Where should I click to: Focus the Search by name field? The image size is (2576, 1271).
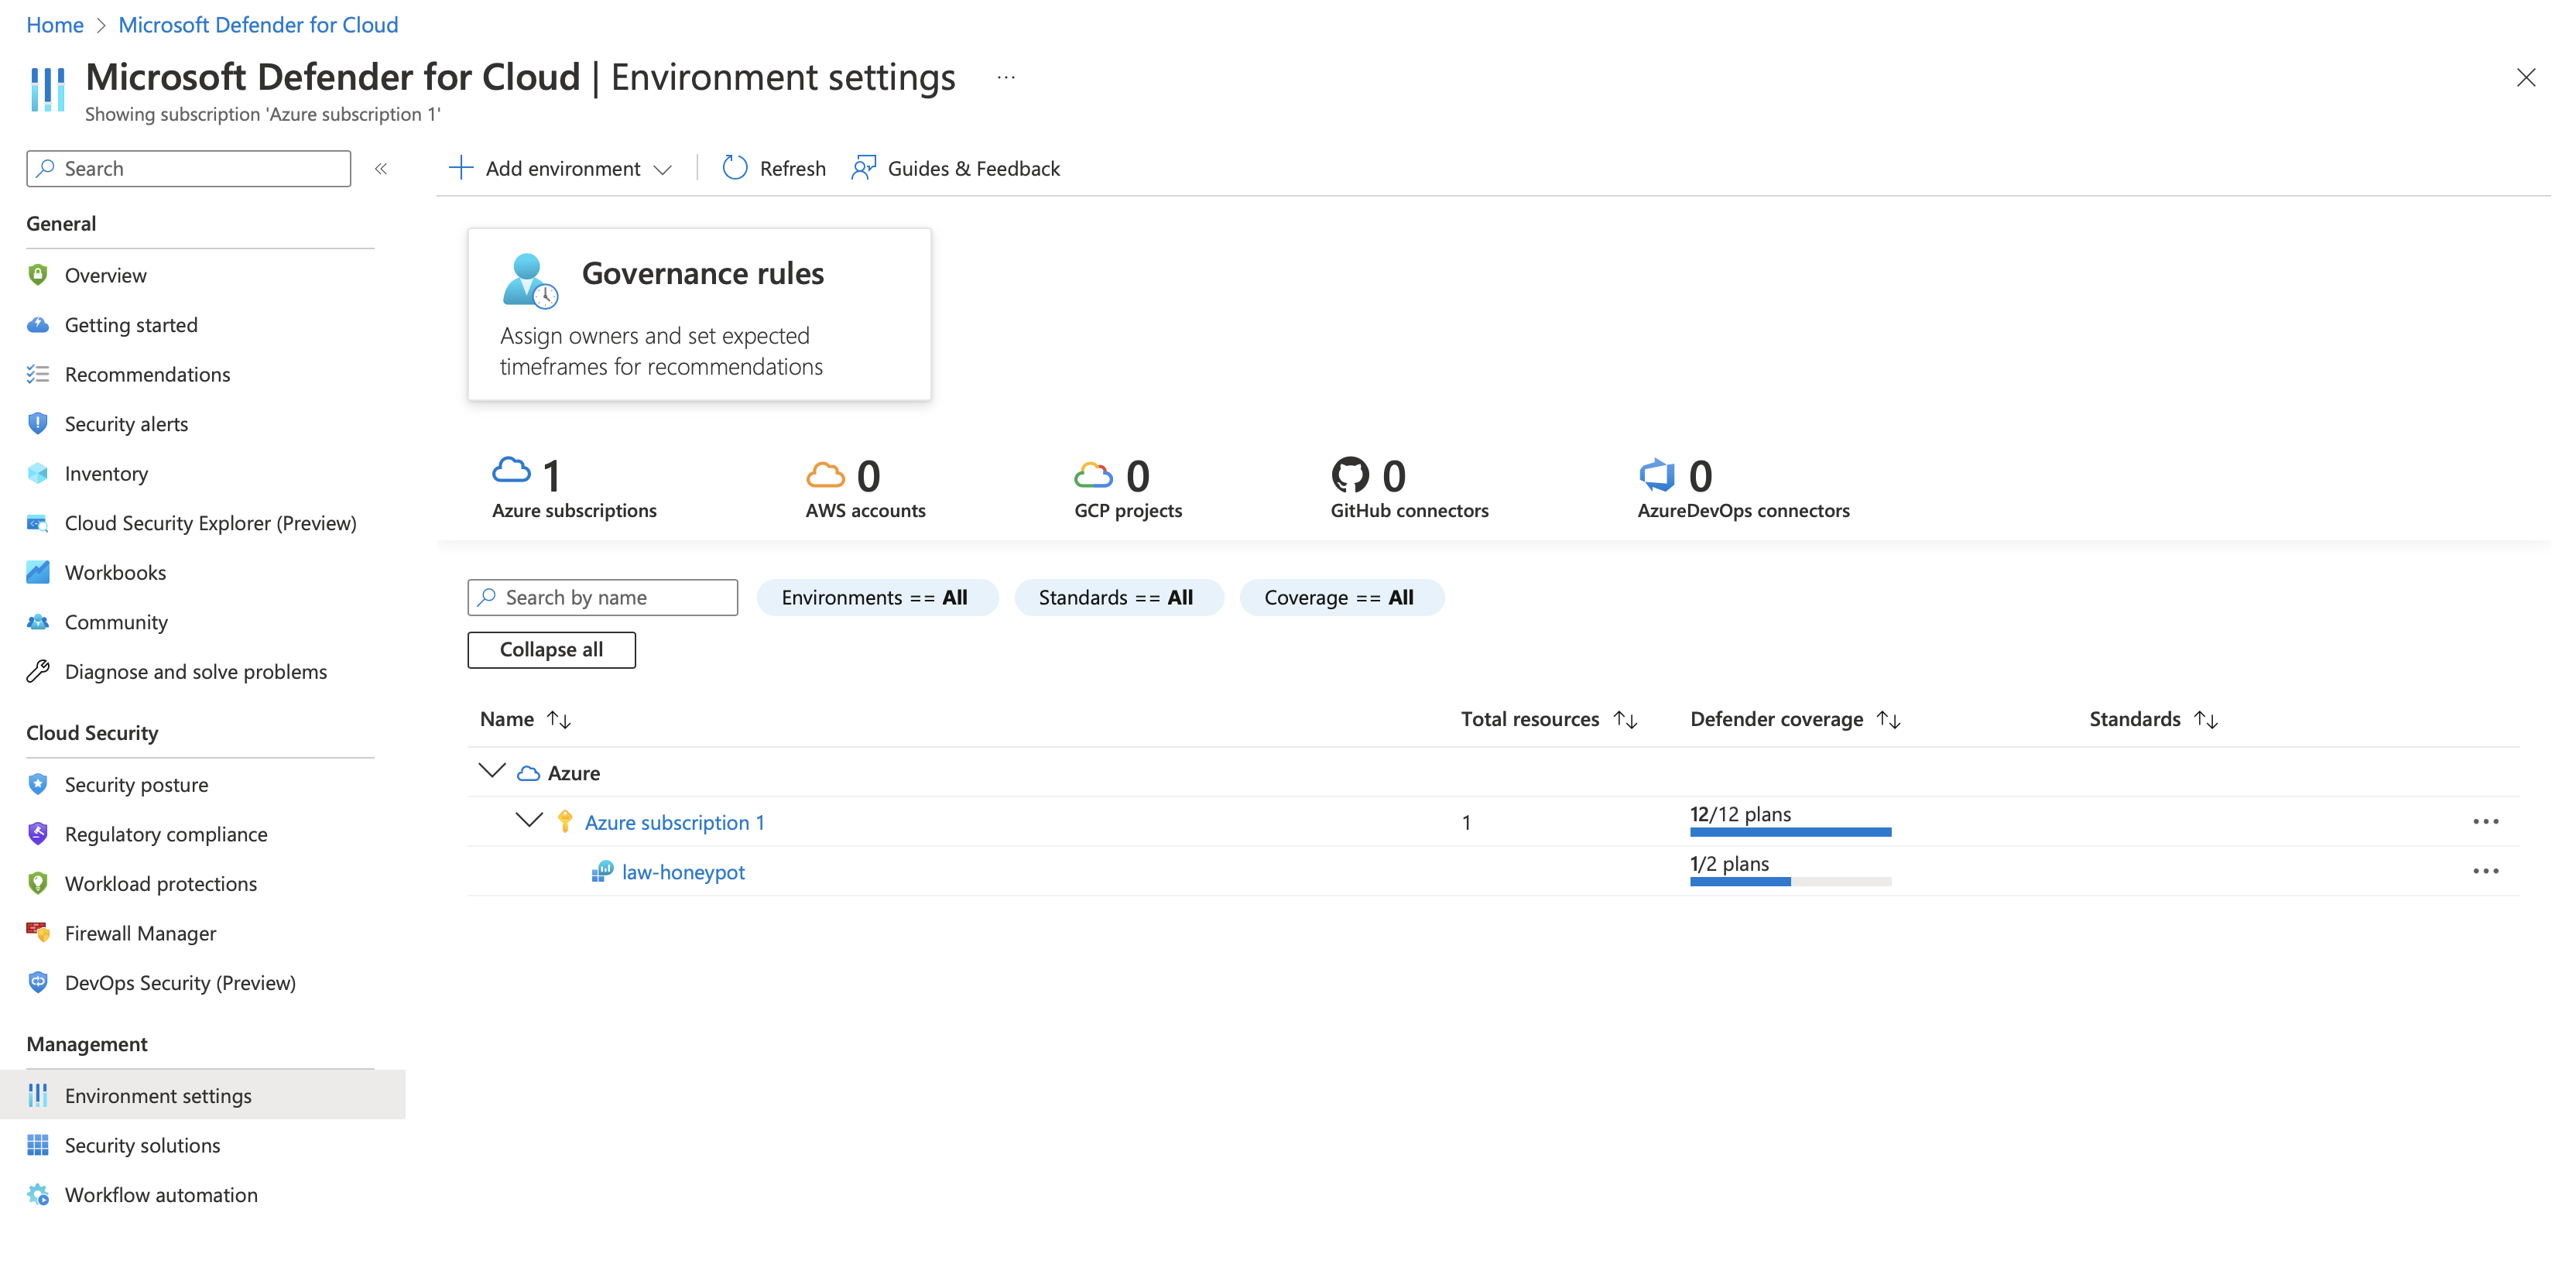pyautogui.click(x=603, y=597)
